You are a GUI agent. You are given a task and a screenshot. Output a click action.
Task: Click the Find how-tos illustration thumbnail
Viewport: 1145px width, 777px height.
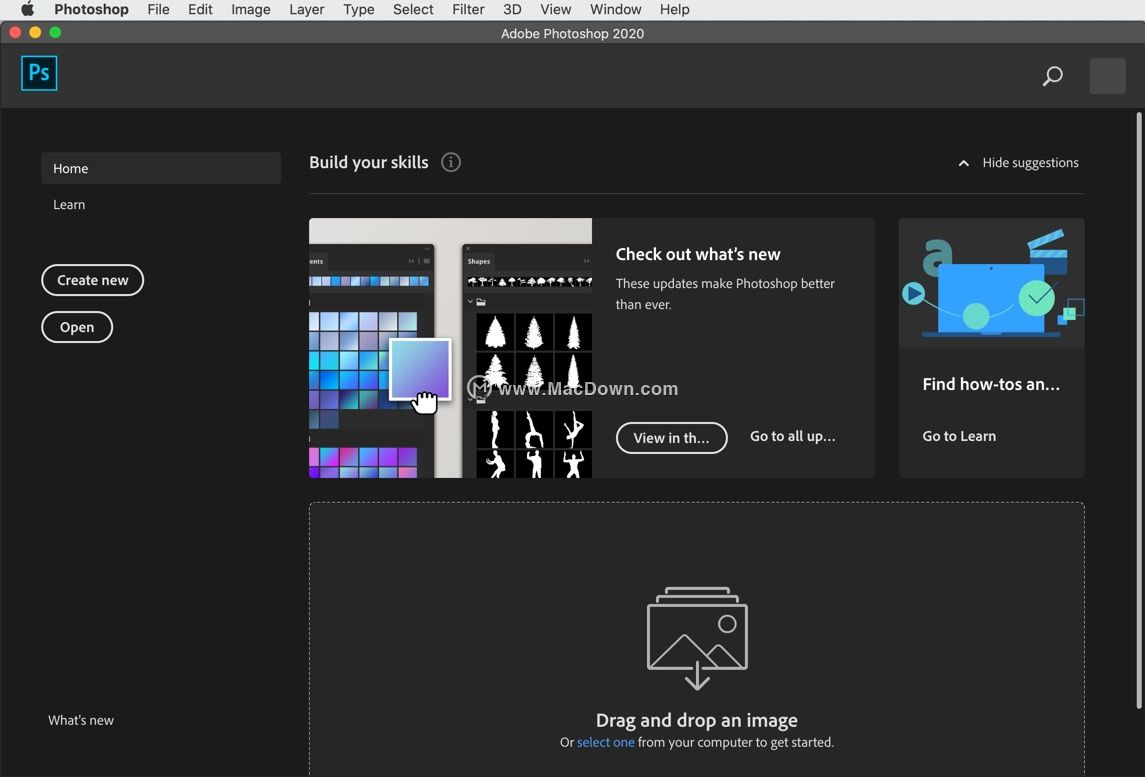(992, 283)
